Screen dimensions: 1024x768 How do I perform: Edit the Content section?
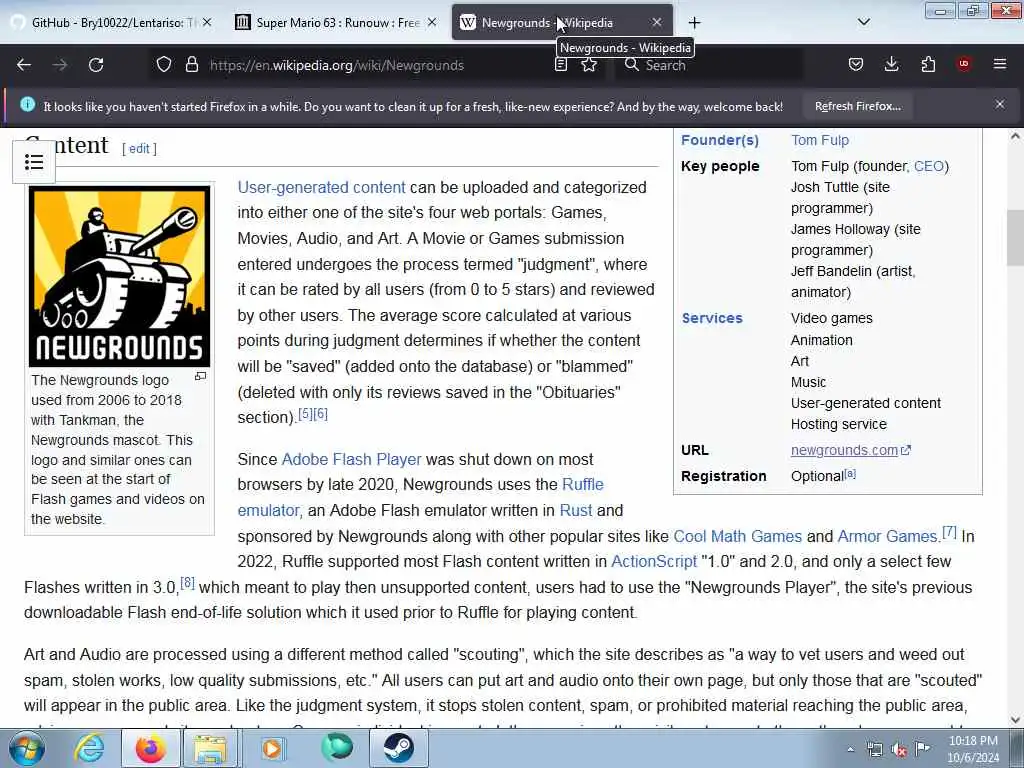(x=139, y=149)
